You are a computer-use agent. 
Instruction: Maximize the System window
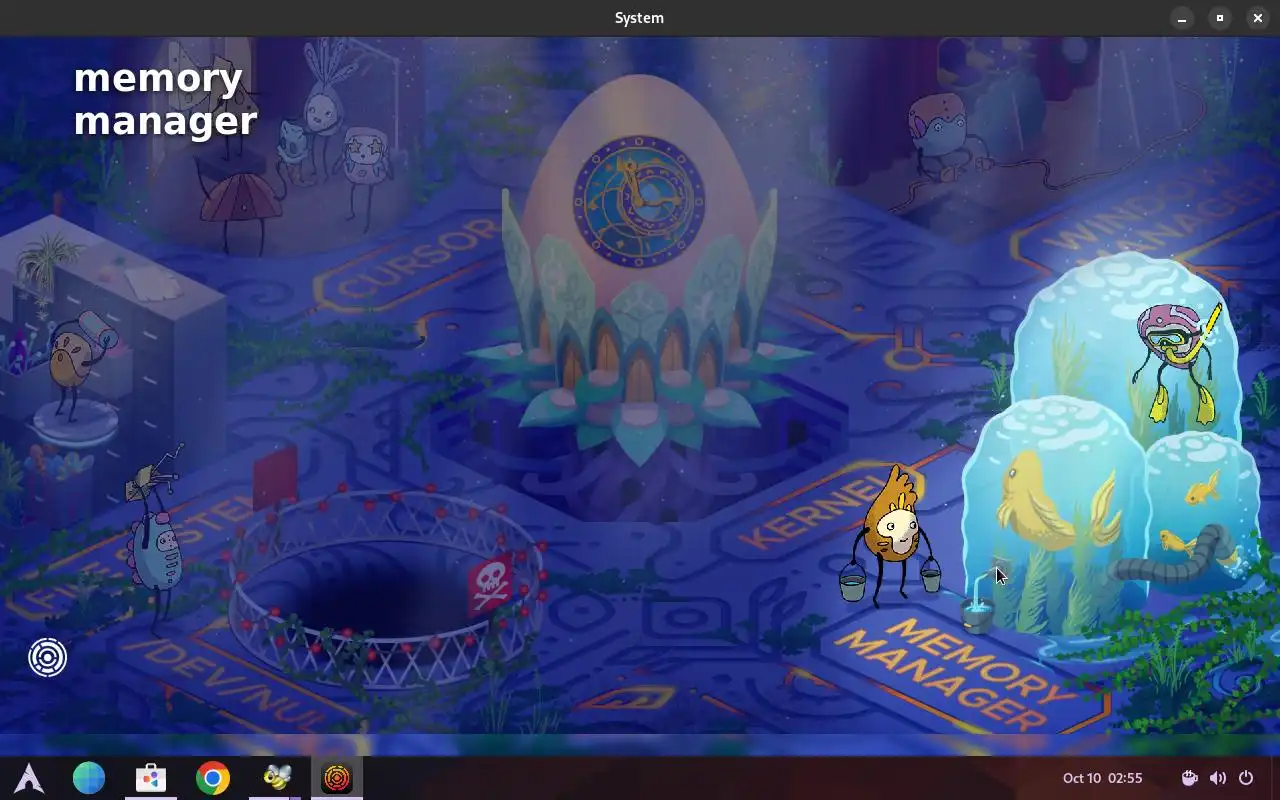point(1220,18)
